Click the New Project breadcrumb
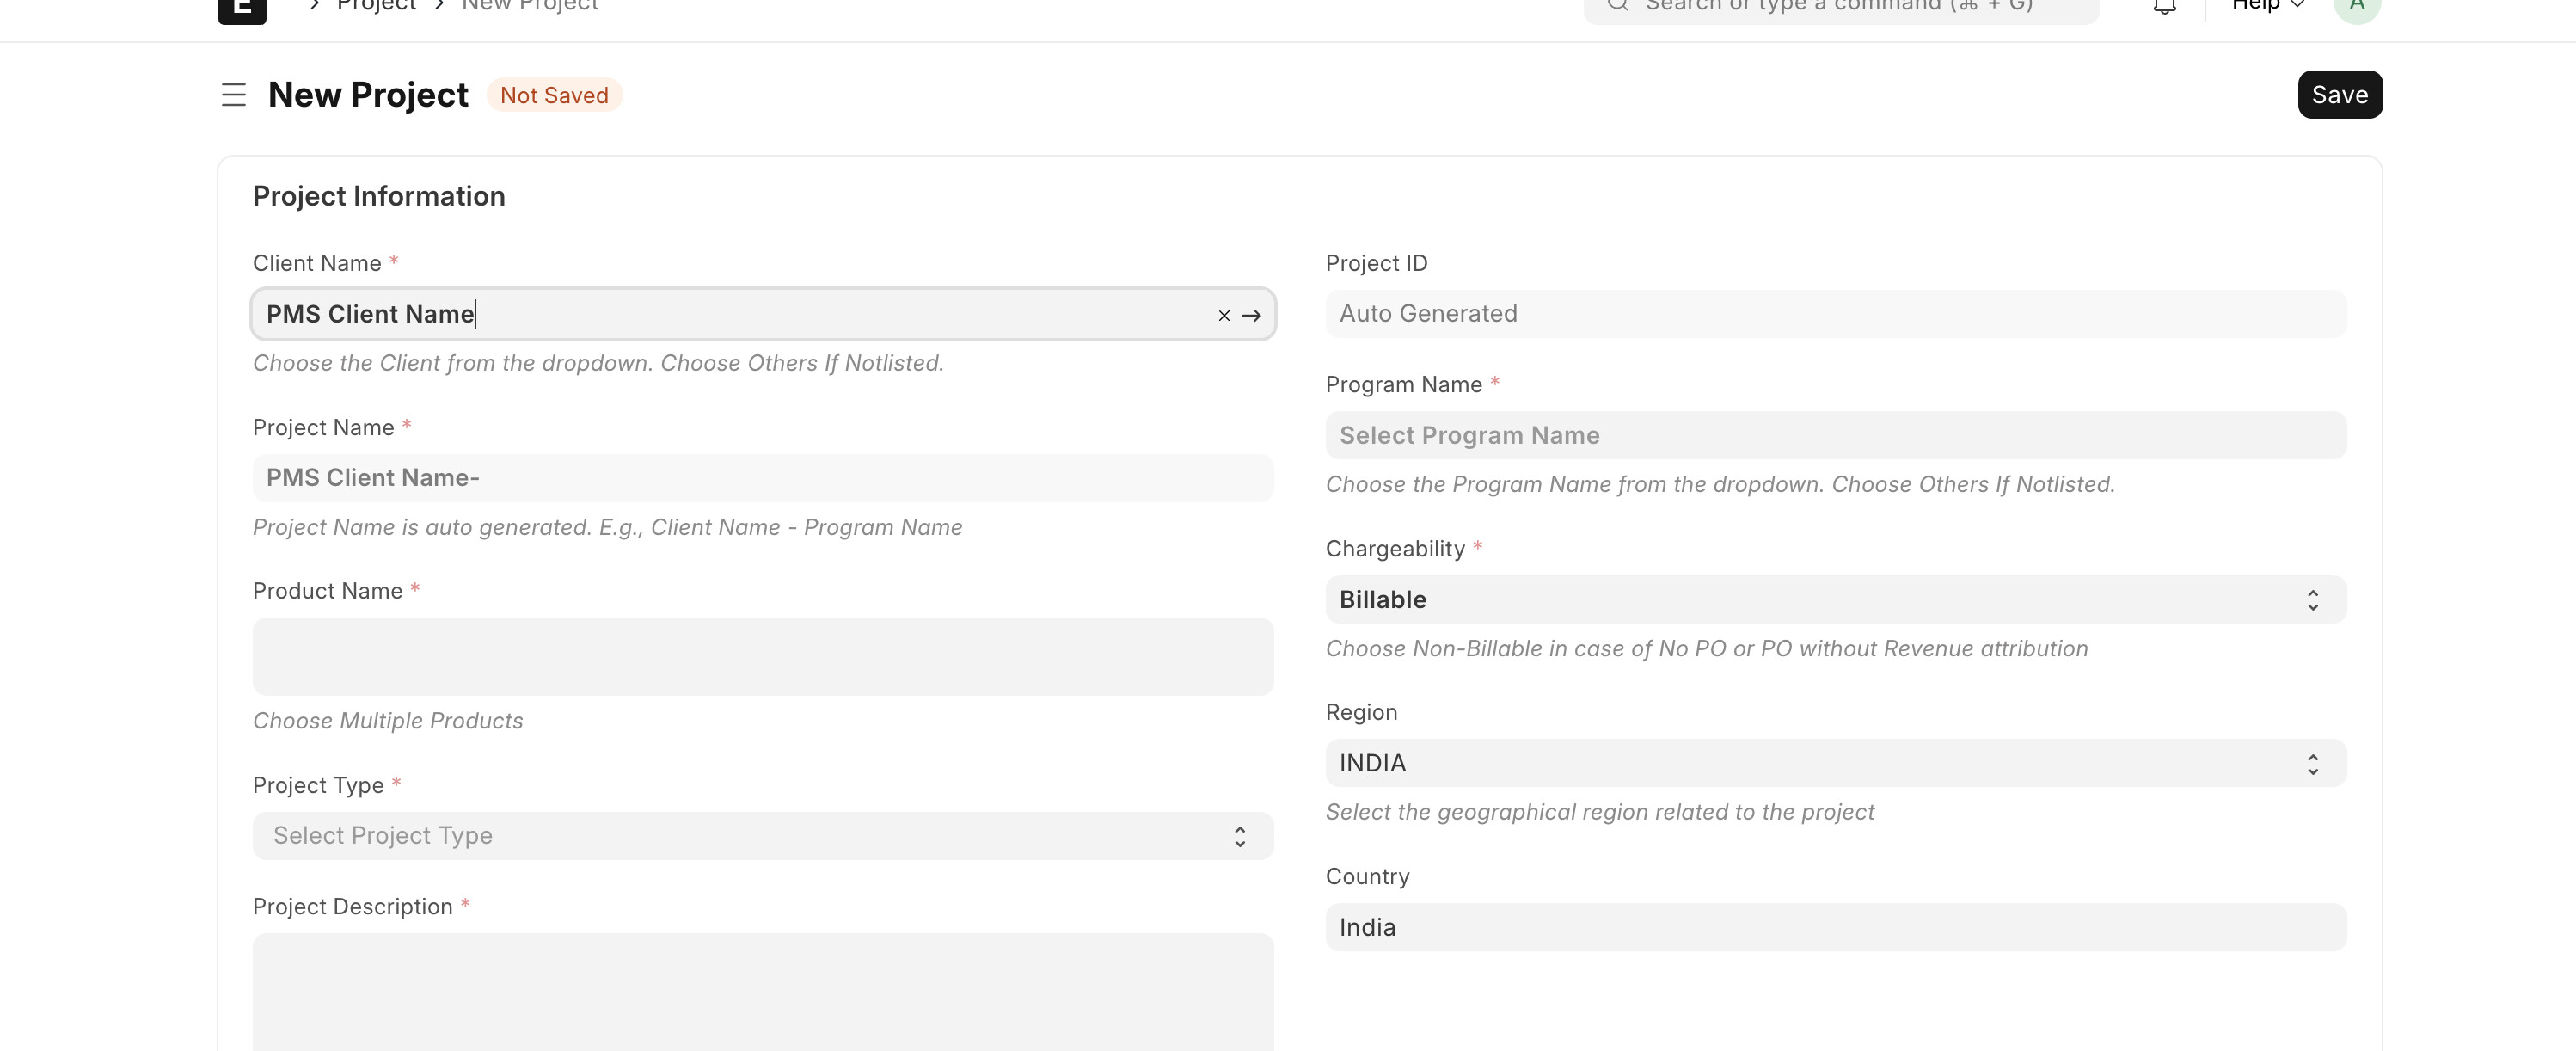This screenshot has height=1051, width=2576. 529,6
